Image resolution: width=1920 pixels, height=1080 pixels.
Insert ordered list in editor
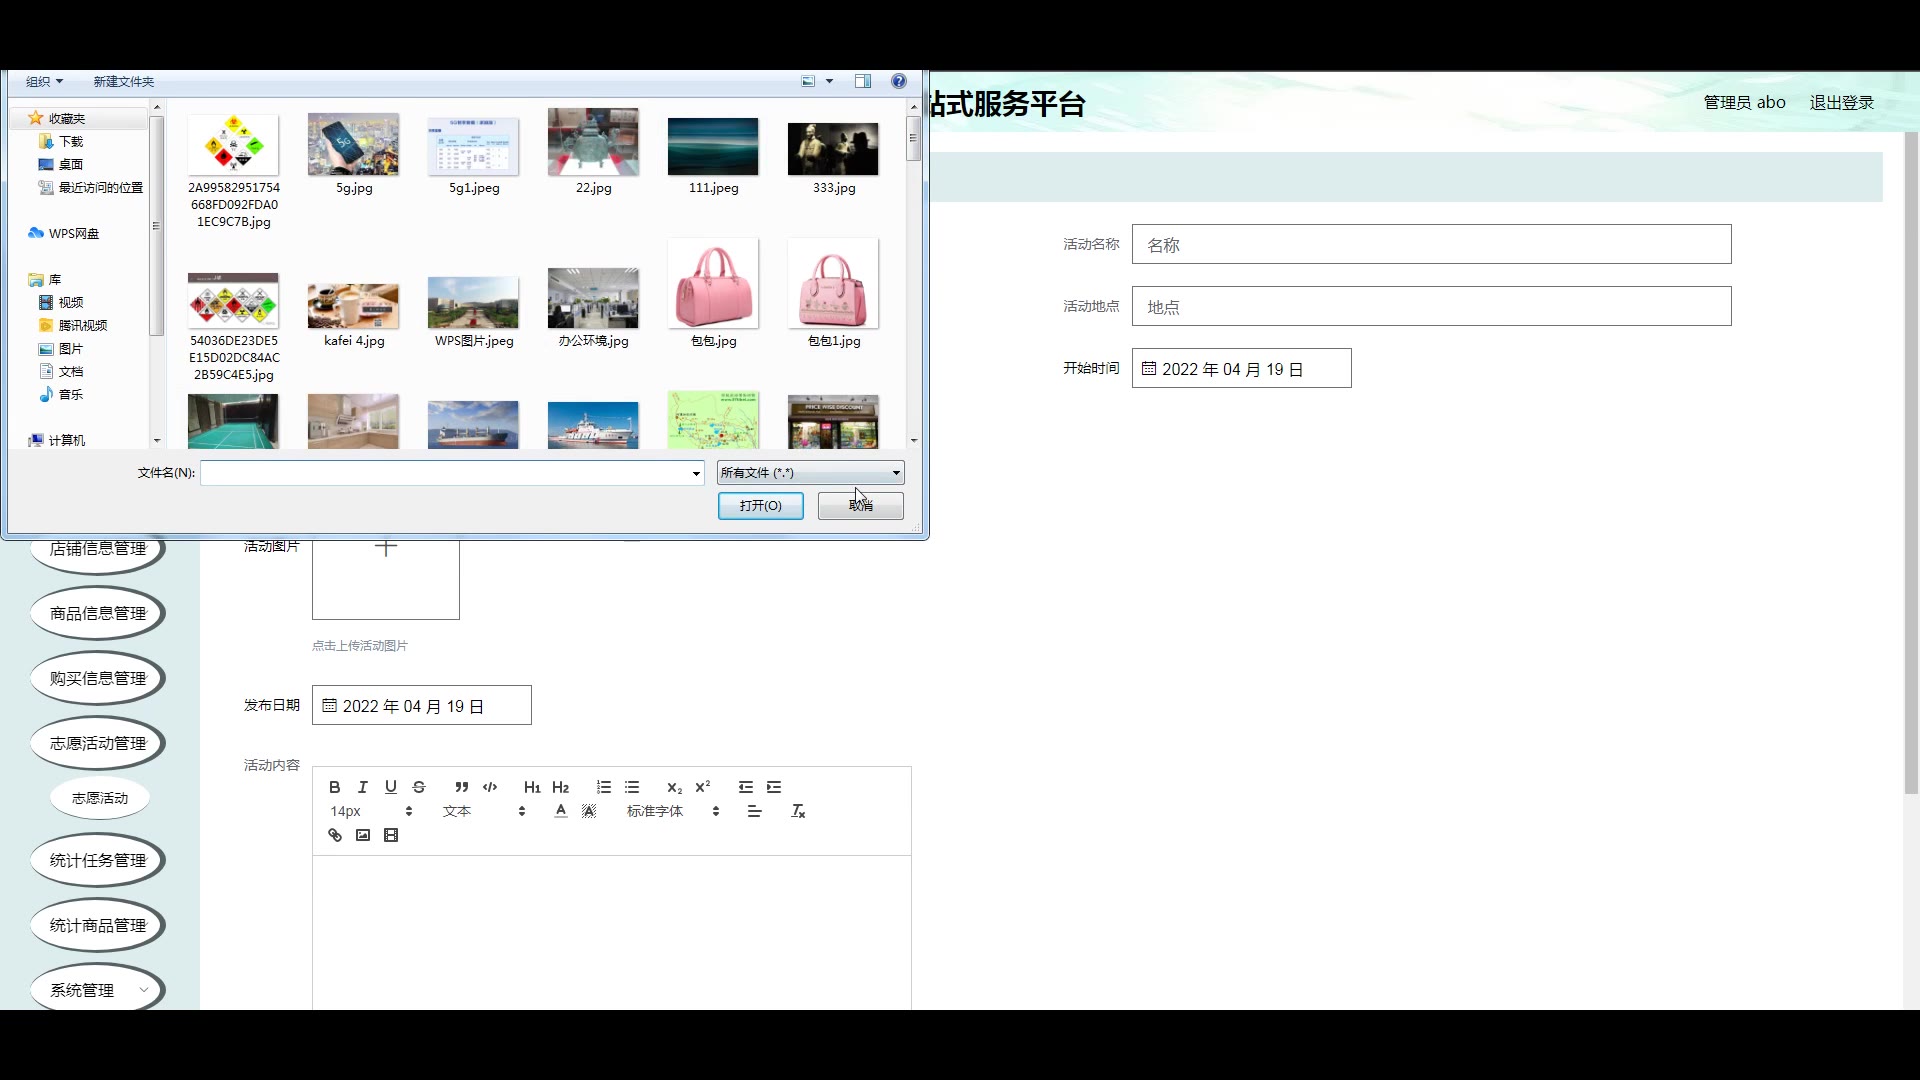pos(604,787)
